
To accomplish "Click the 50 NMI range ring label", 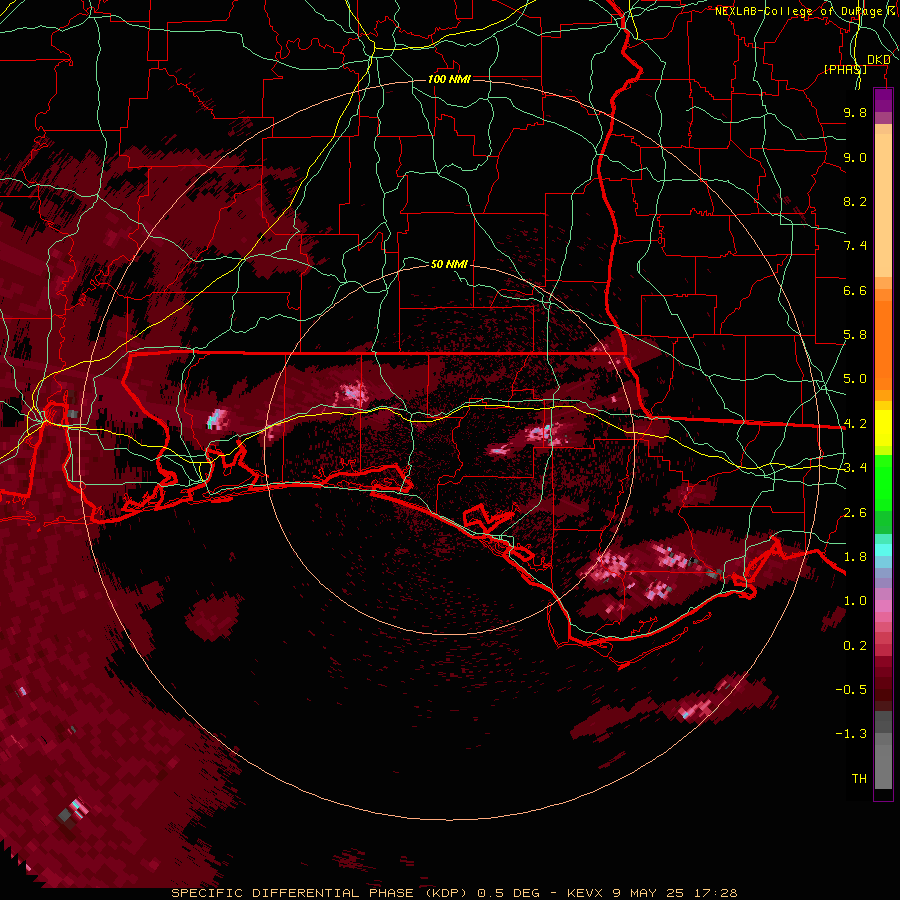I will pyautogui.click(x=449, y=264).
